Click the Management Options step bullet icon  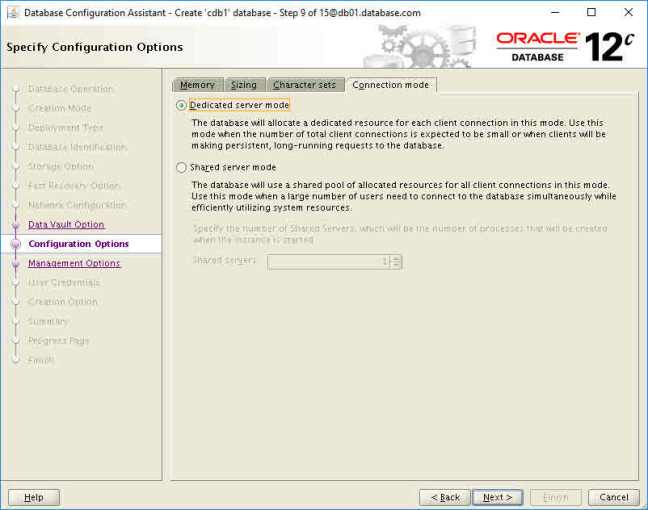pyautogui.click(x=16, y=264)
